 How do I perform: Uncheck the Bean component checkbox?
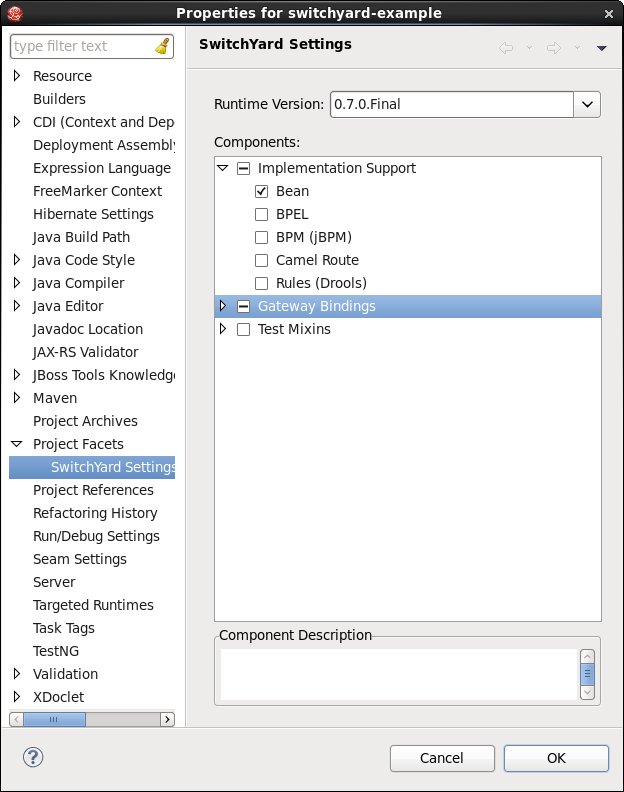[261, 191]
